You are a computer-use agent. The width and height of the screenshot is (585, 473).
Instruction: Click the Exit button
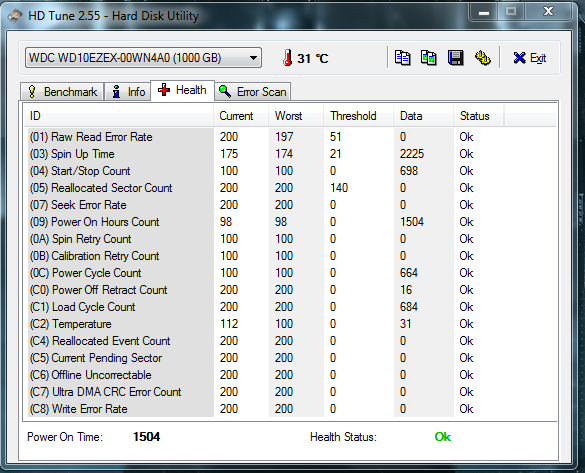point(530,58)
